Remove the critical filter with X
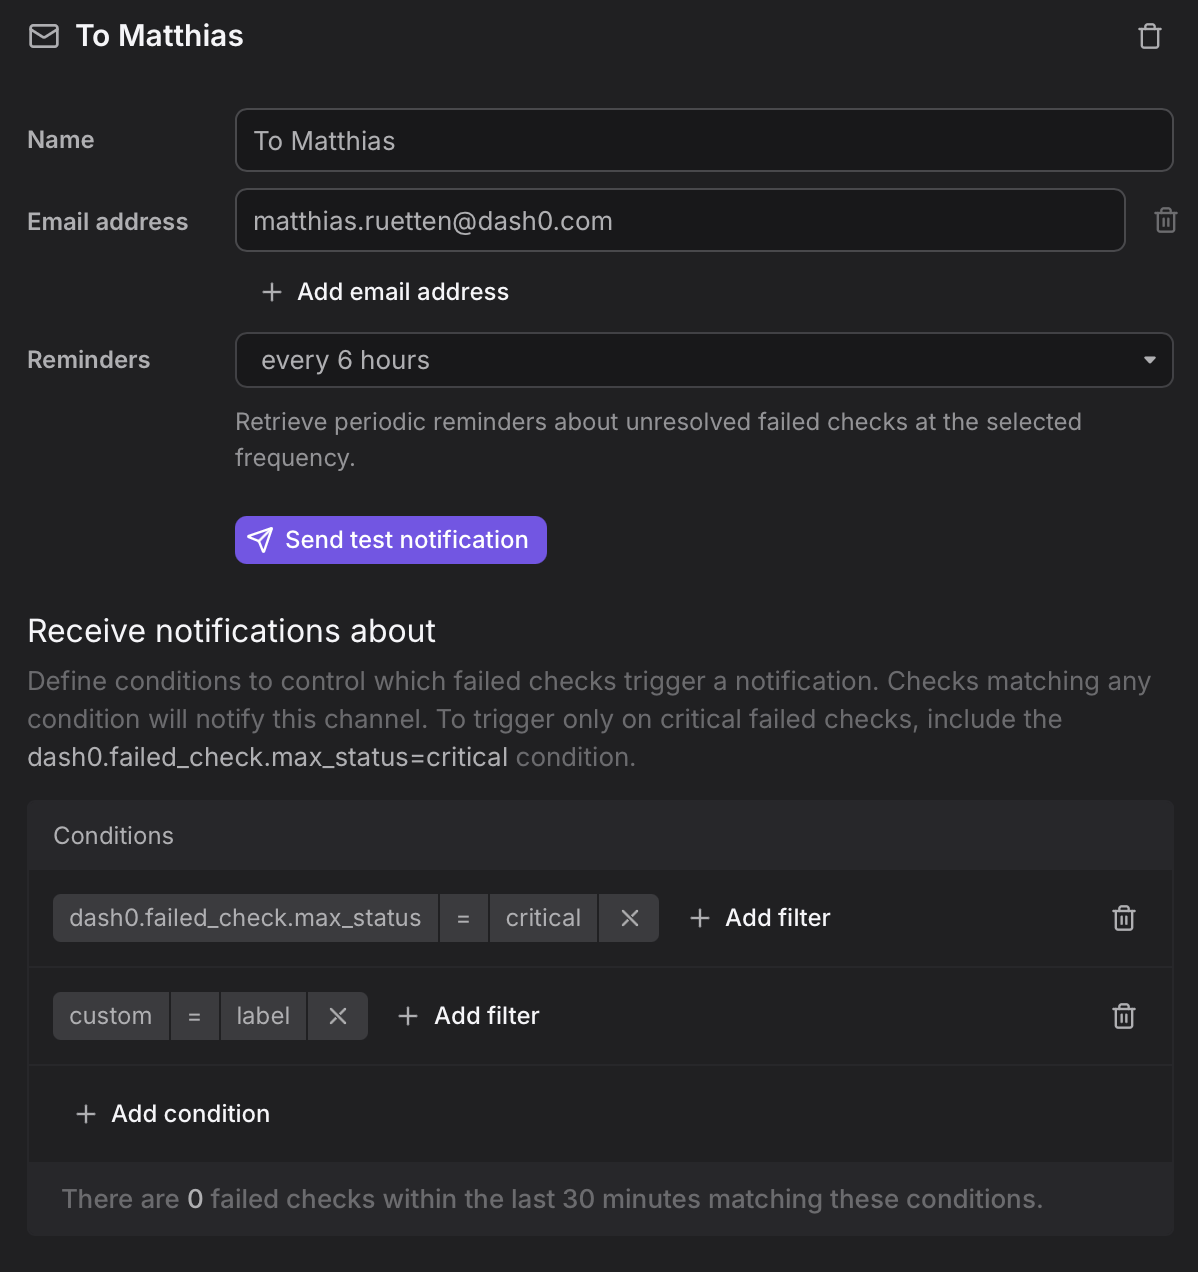Screen dimensions: 1198x1272 coord(629,918)
